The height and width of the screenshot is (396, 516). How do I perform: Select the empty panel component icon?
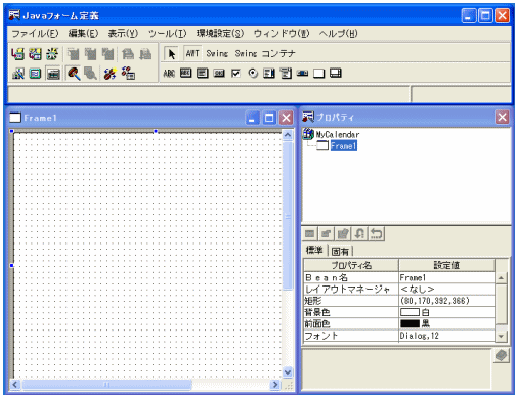(x=319, y=74)
